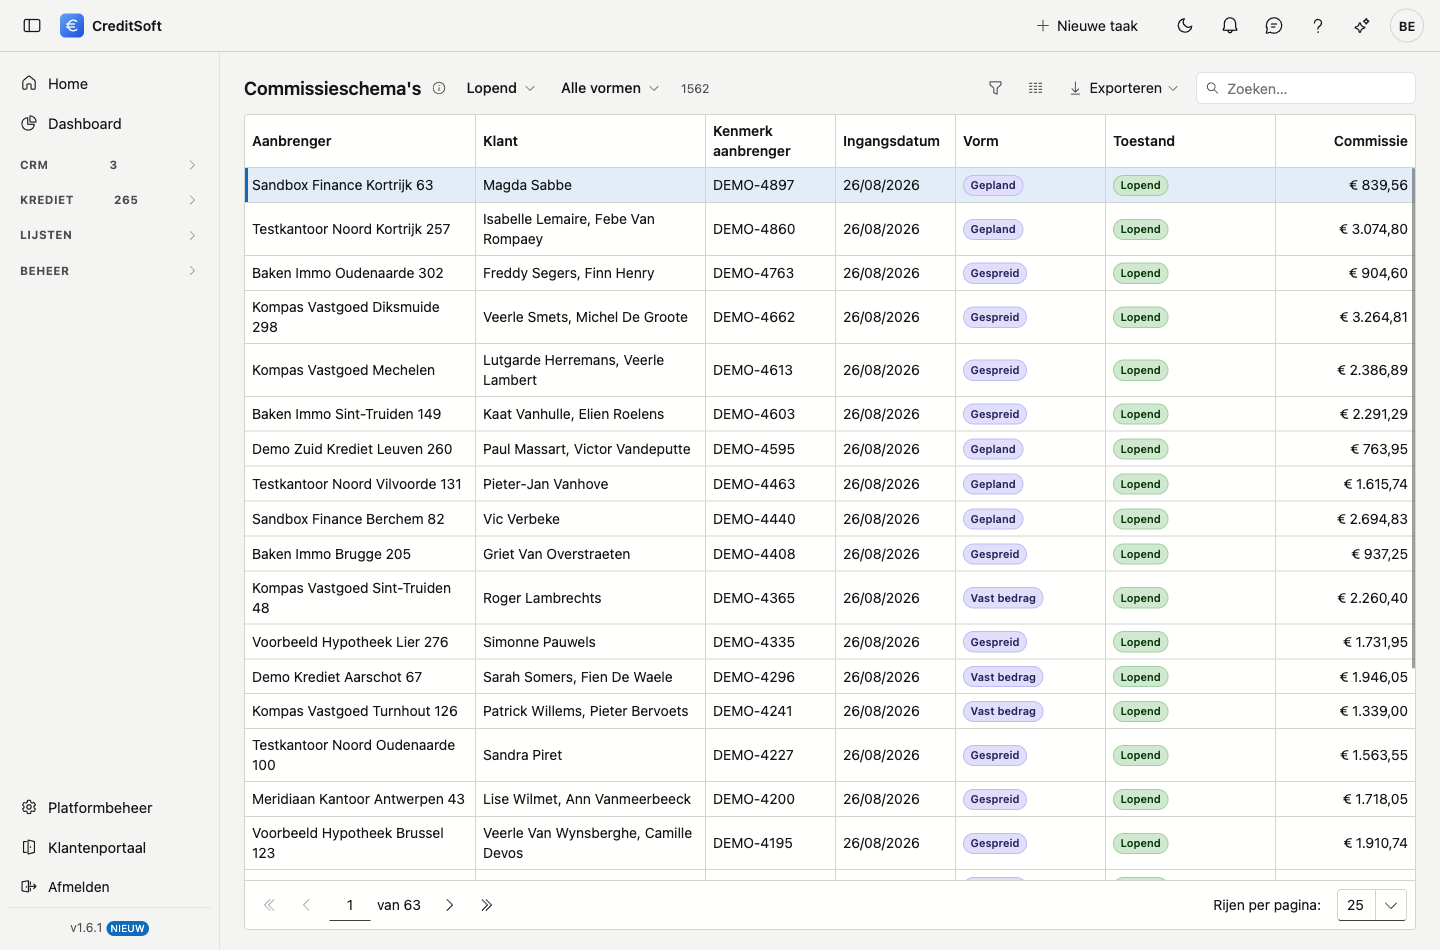
Task: Open the BE user avatar menu
Action: (1407, 26)
